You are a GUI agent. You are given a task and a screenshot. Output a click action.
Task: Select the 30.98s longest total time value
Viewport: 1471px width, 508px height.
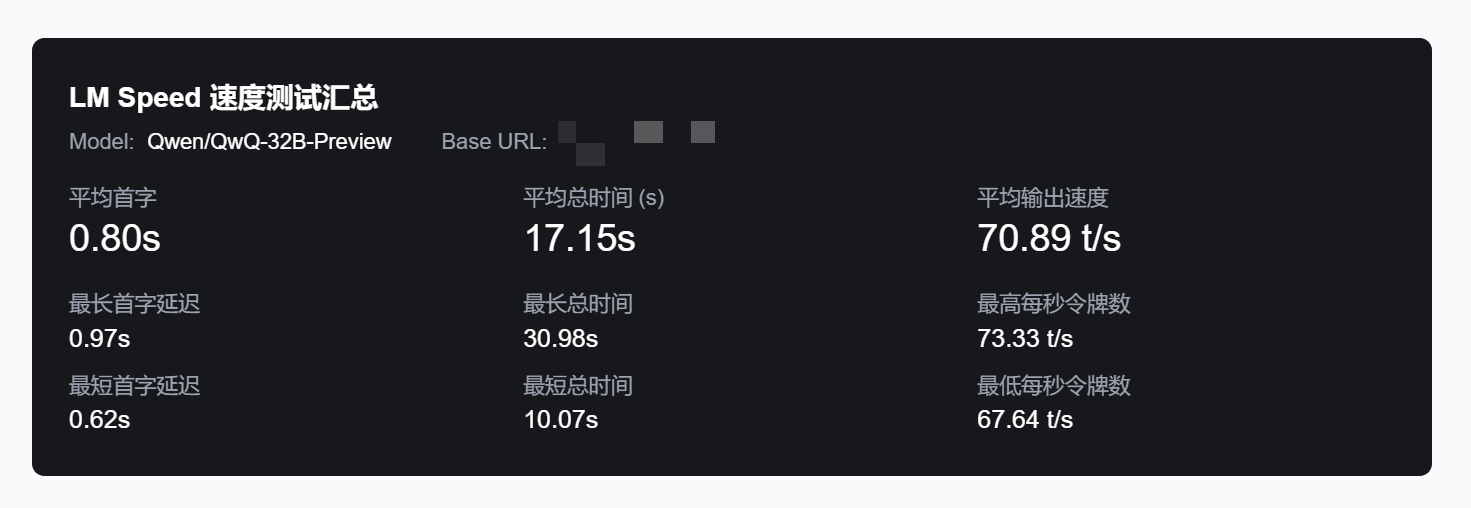point(561,338)
